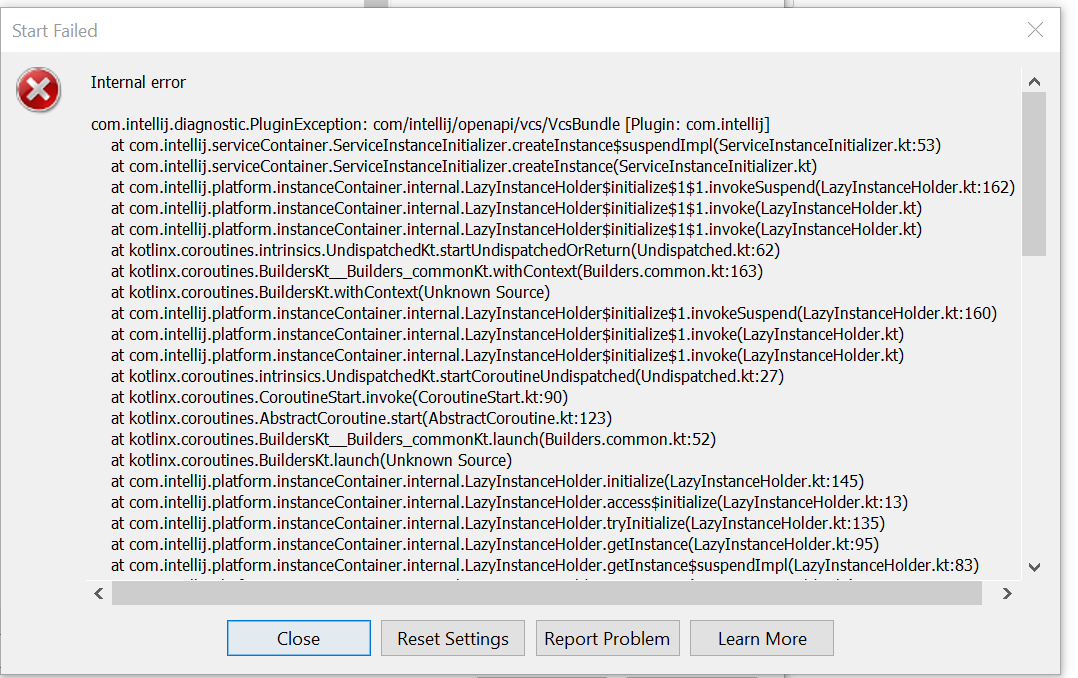This screenshot has width=1078, height=678.
Task: Click the startCoroutineUndispatched Undispatched.kt:27 line
Action: click(x=447, y=376)
